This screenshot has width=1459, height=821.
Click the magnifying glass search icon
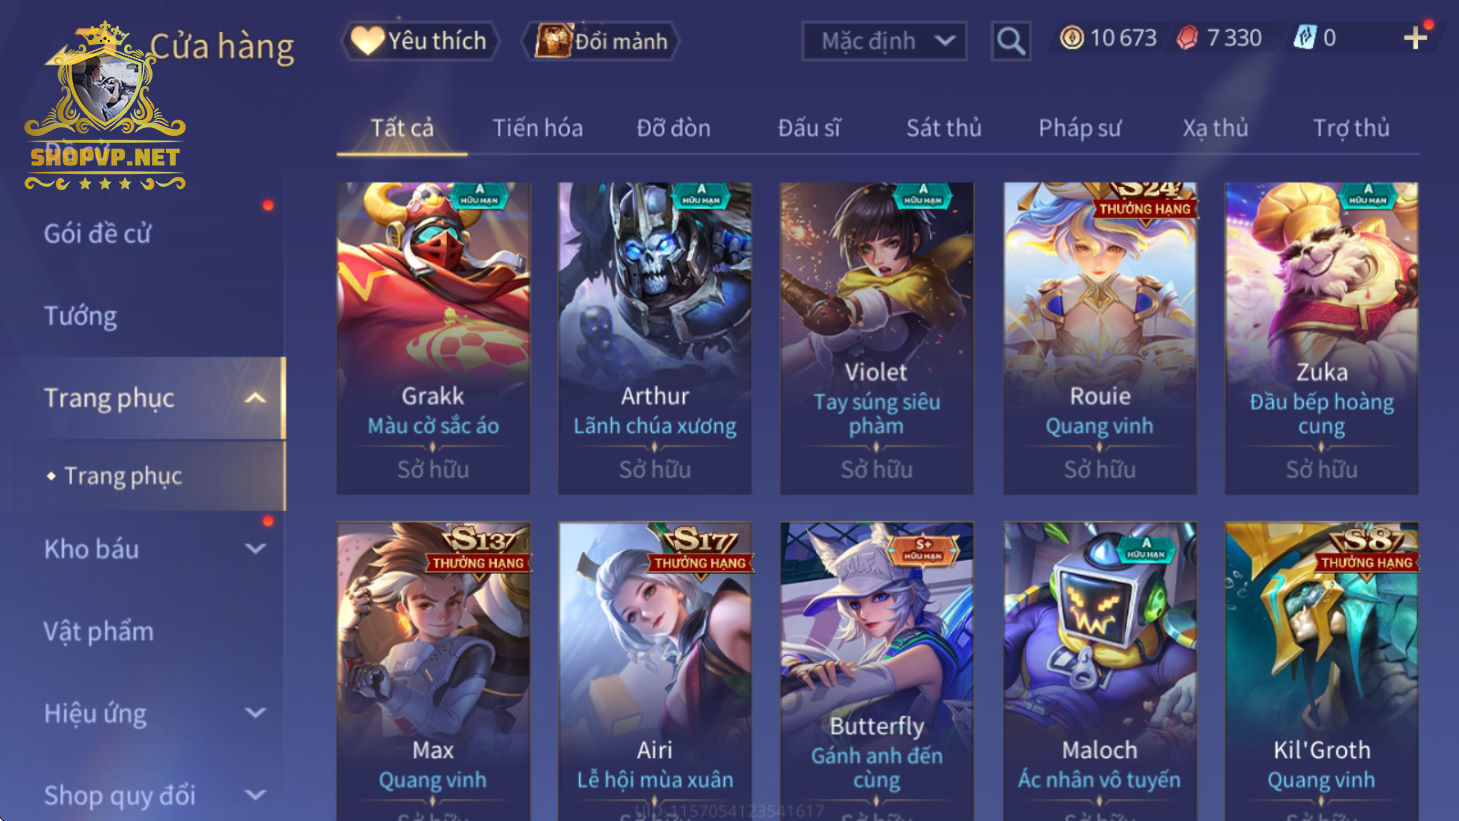pyautogui.click(x=1011, y=41)
